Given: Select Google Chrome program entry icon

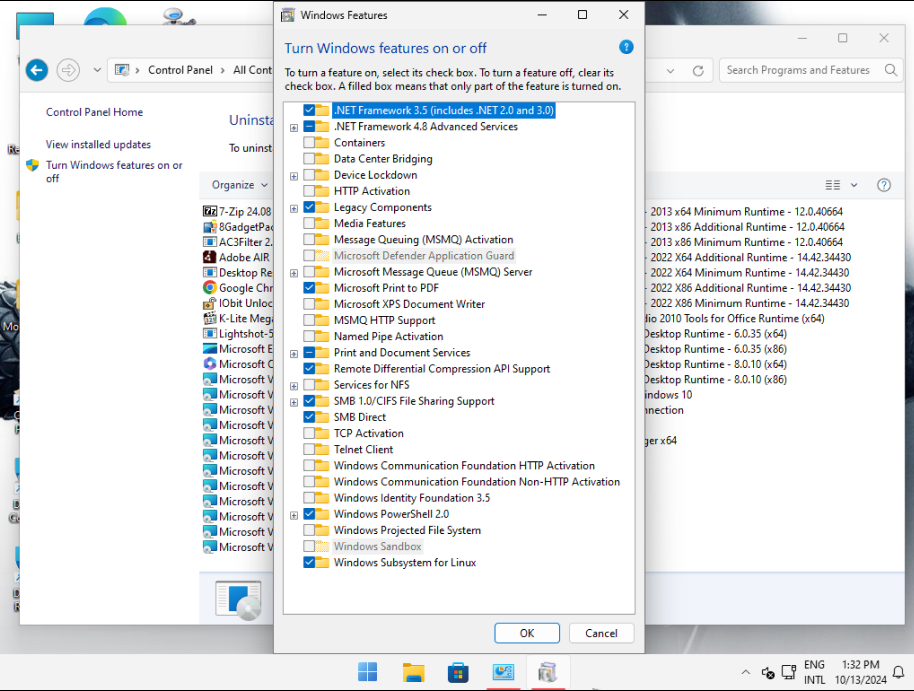Looking at the screenshot, I should tap(209, 287).
